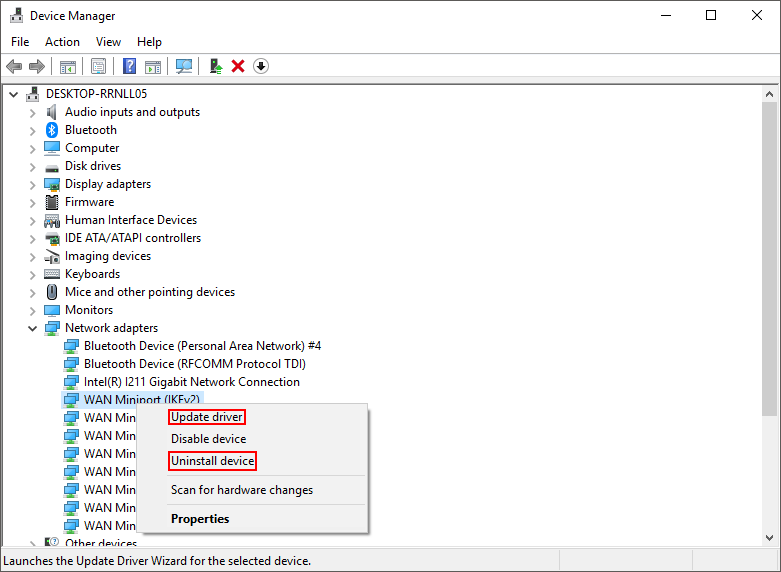Screen dimensions: 781x572
Task: Expand the Disk drives category
Action: click(33, 166)
